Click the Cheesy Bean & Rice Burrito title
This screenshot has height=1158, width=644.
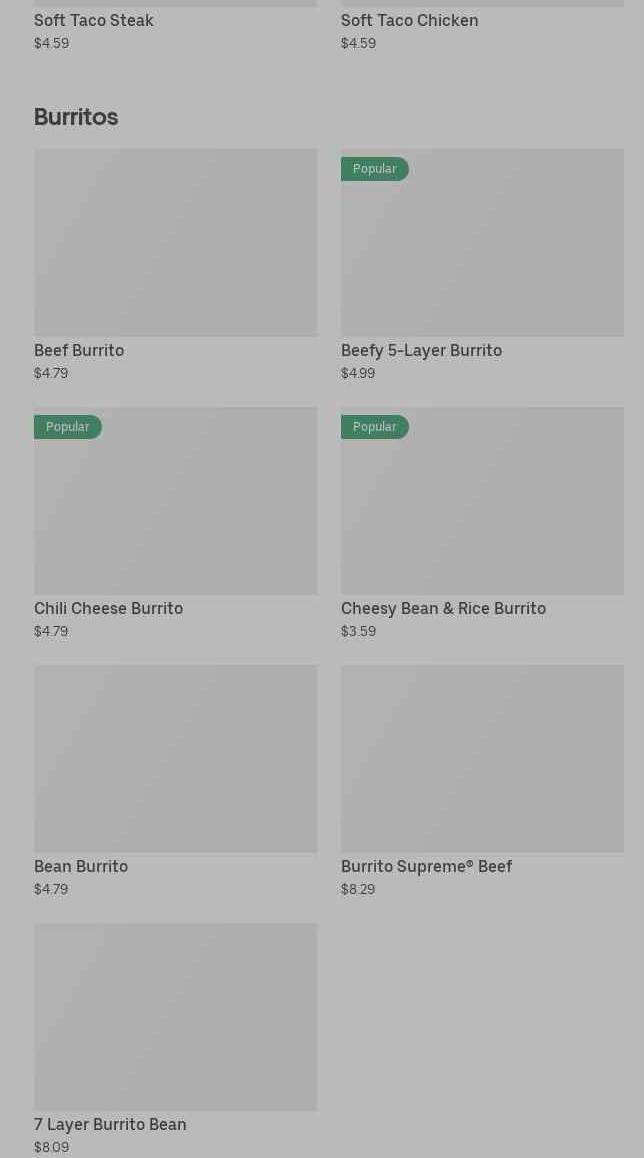coord(443,608)
